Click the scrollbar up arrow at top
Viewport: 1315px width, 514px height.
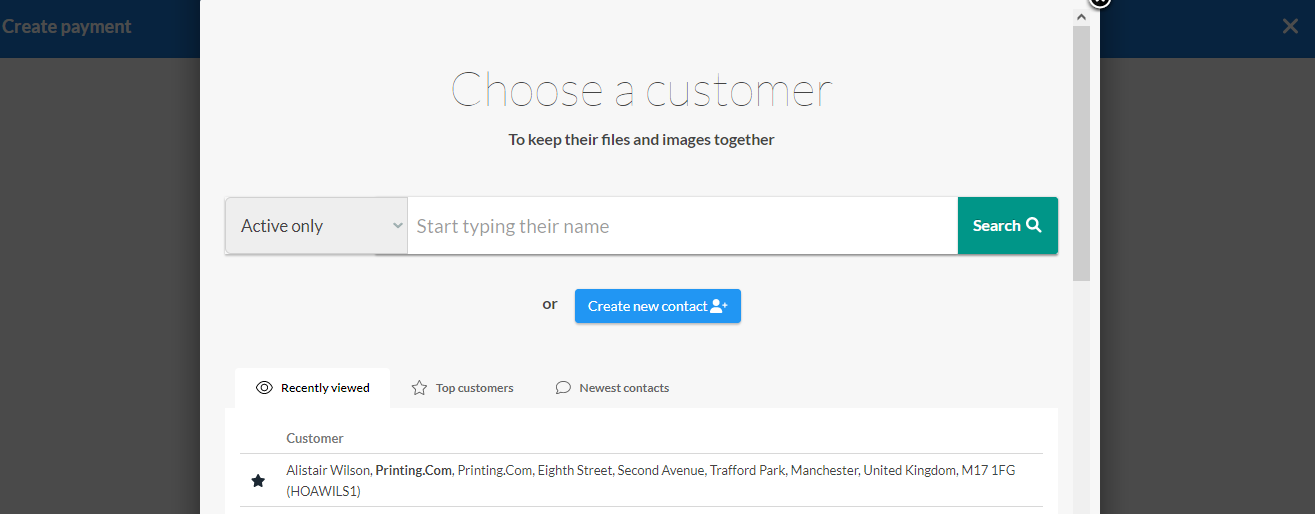[1081, 16]
